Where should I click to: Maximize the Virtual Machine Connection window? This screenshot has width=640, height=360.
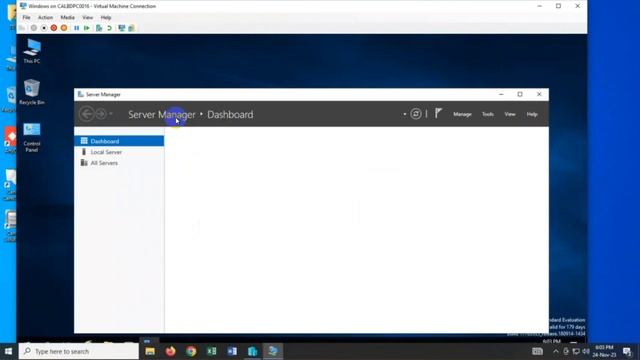pos(558,6)
